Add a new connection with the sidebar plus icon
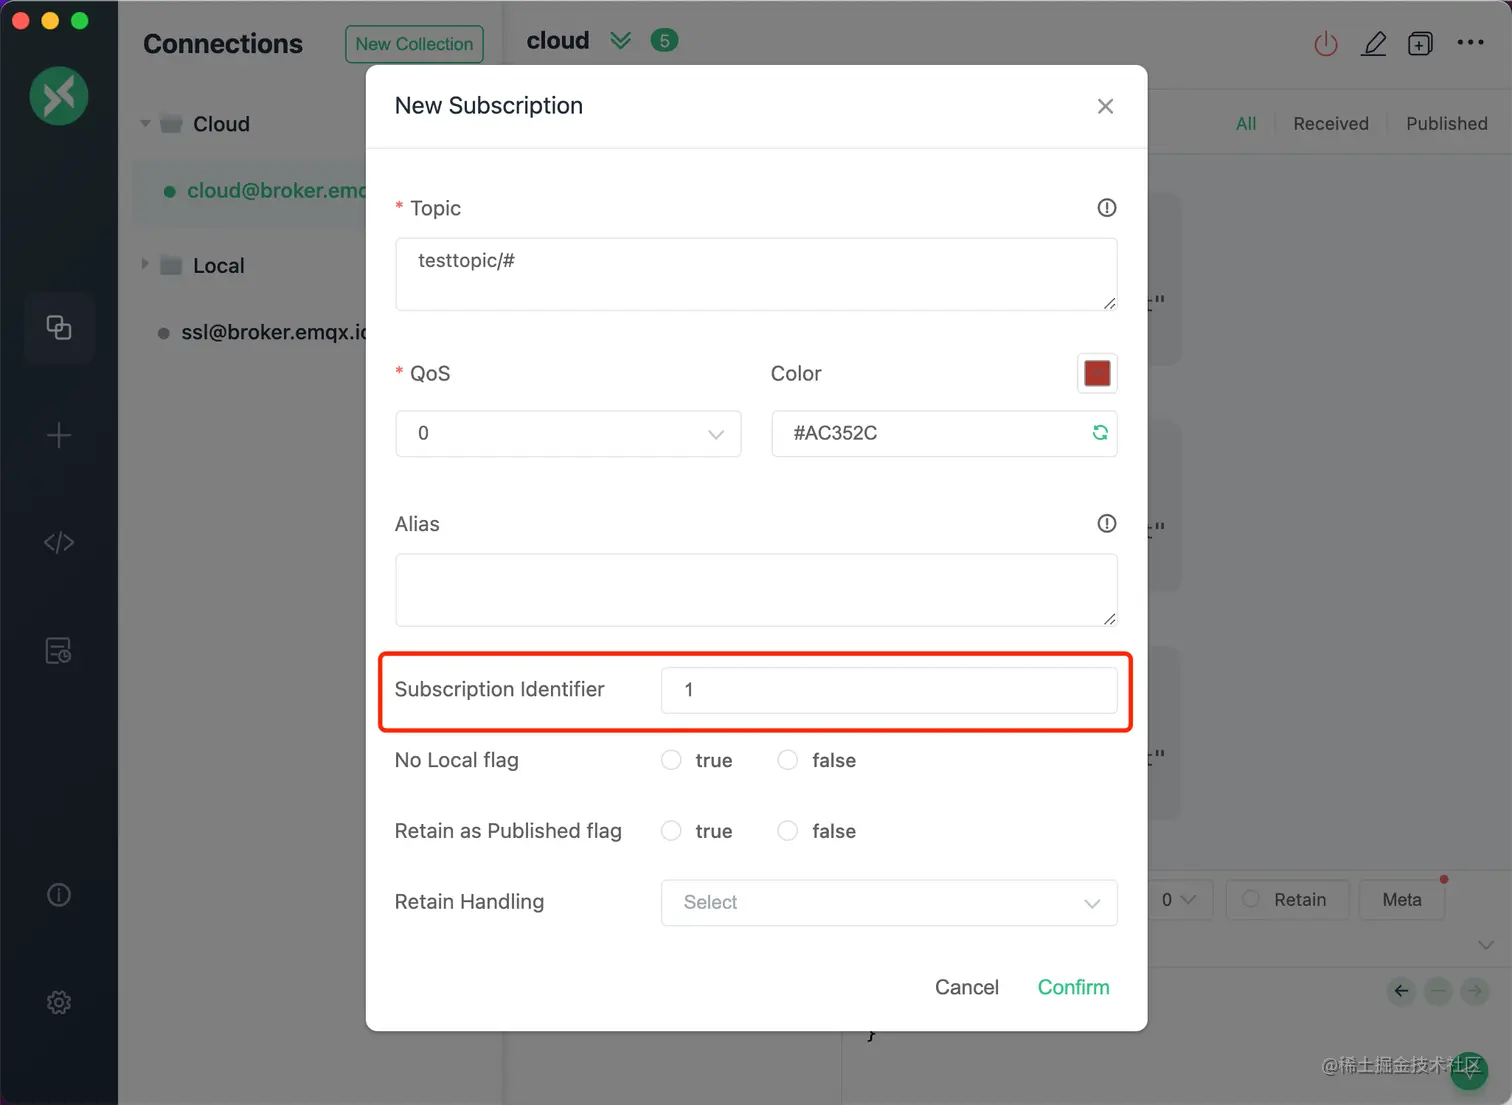Image resolution: width=1512 pixels, height=1105 pixels. [x=58, y=435]
